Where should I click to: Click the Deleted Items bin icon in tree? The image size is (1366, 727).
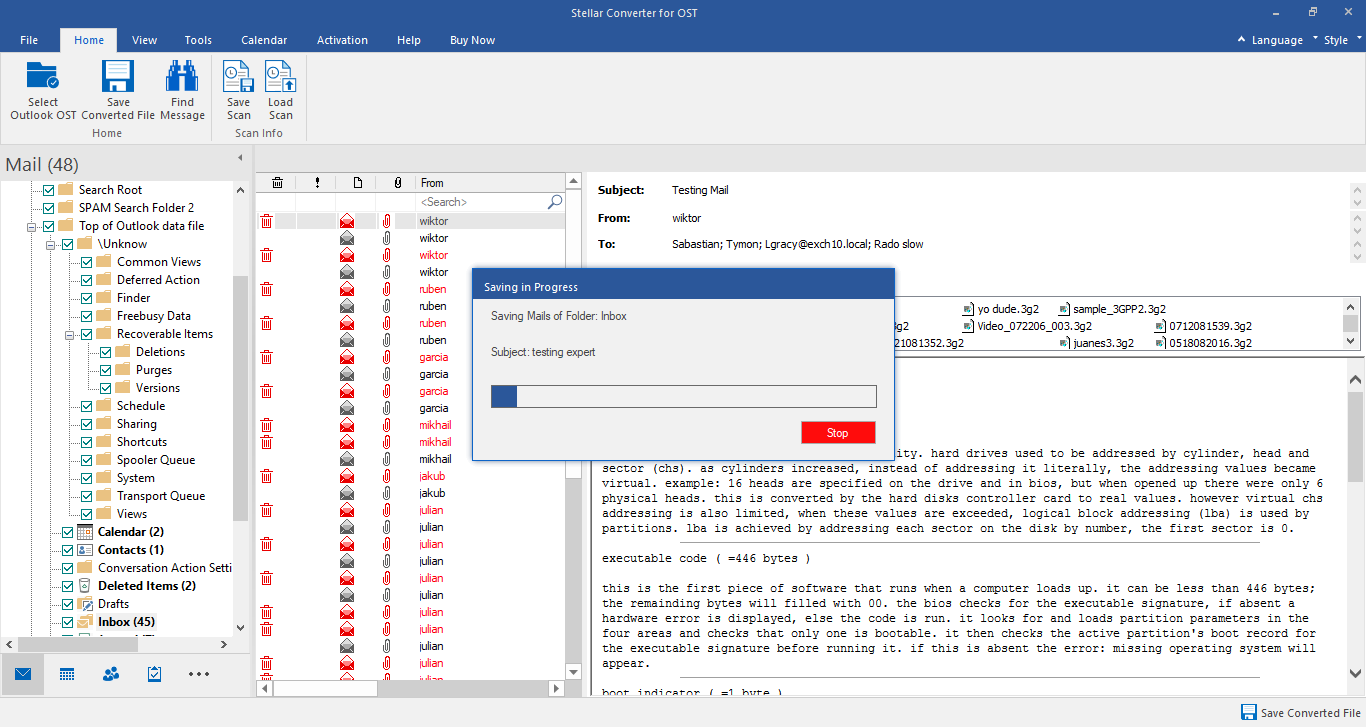[85, 586]
